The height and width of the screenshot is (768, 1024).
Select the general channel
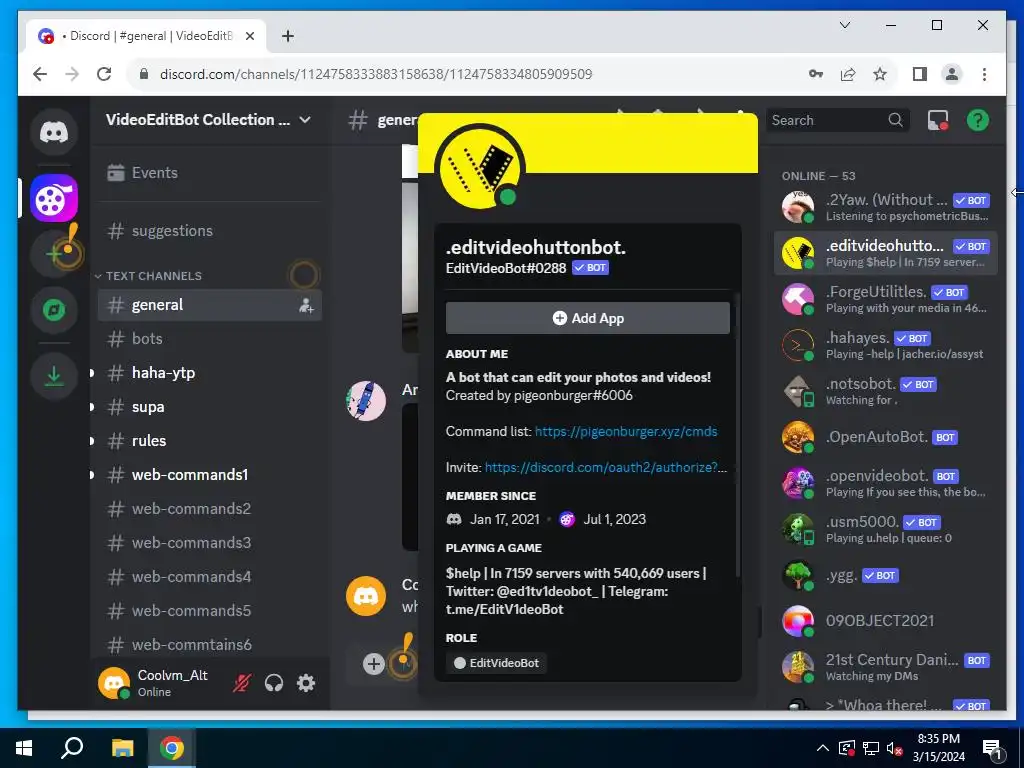[x=209, y=305]
